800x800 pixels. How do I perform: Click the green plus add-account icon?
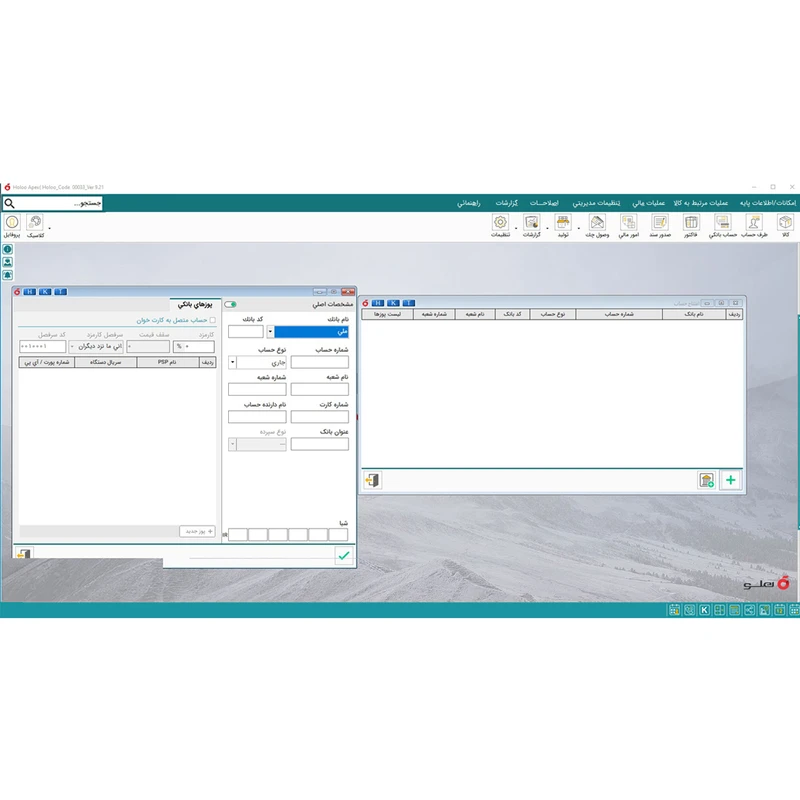click(x=731, y=480)
